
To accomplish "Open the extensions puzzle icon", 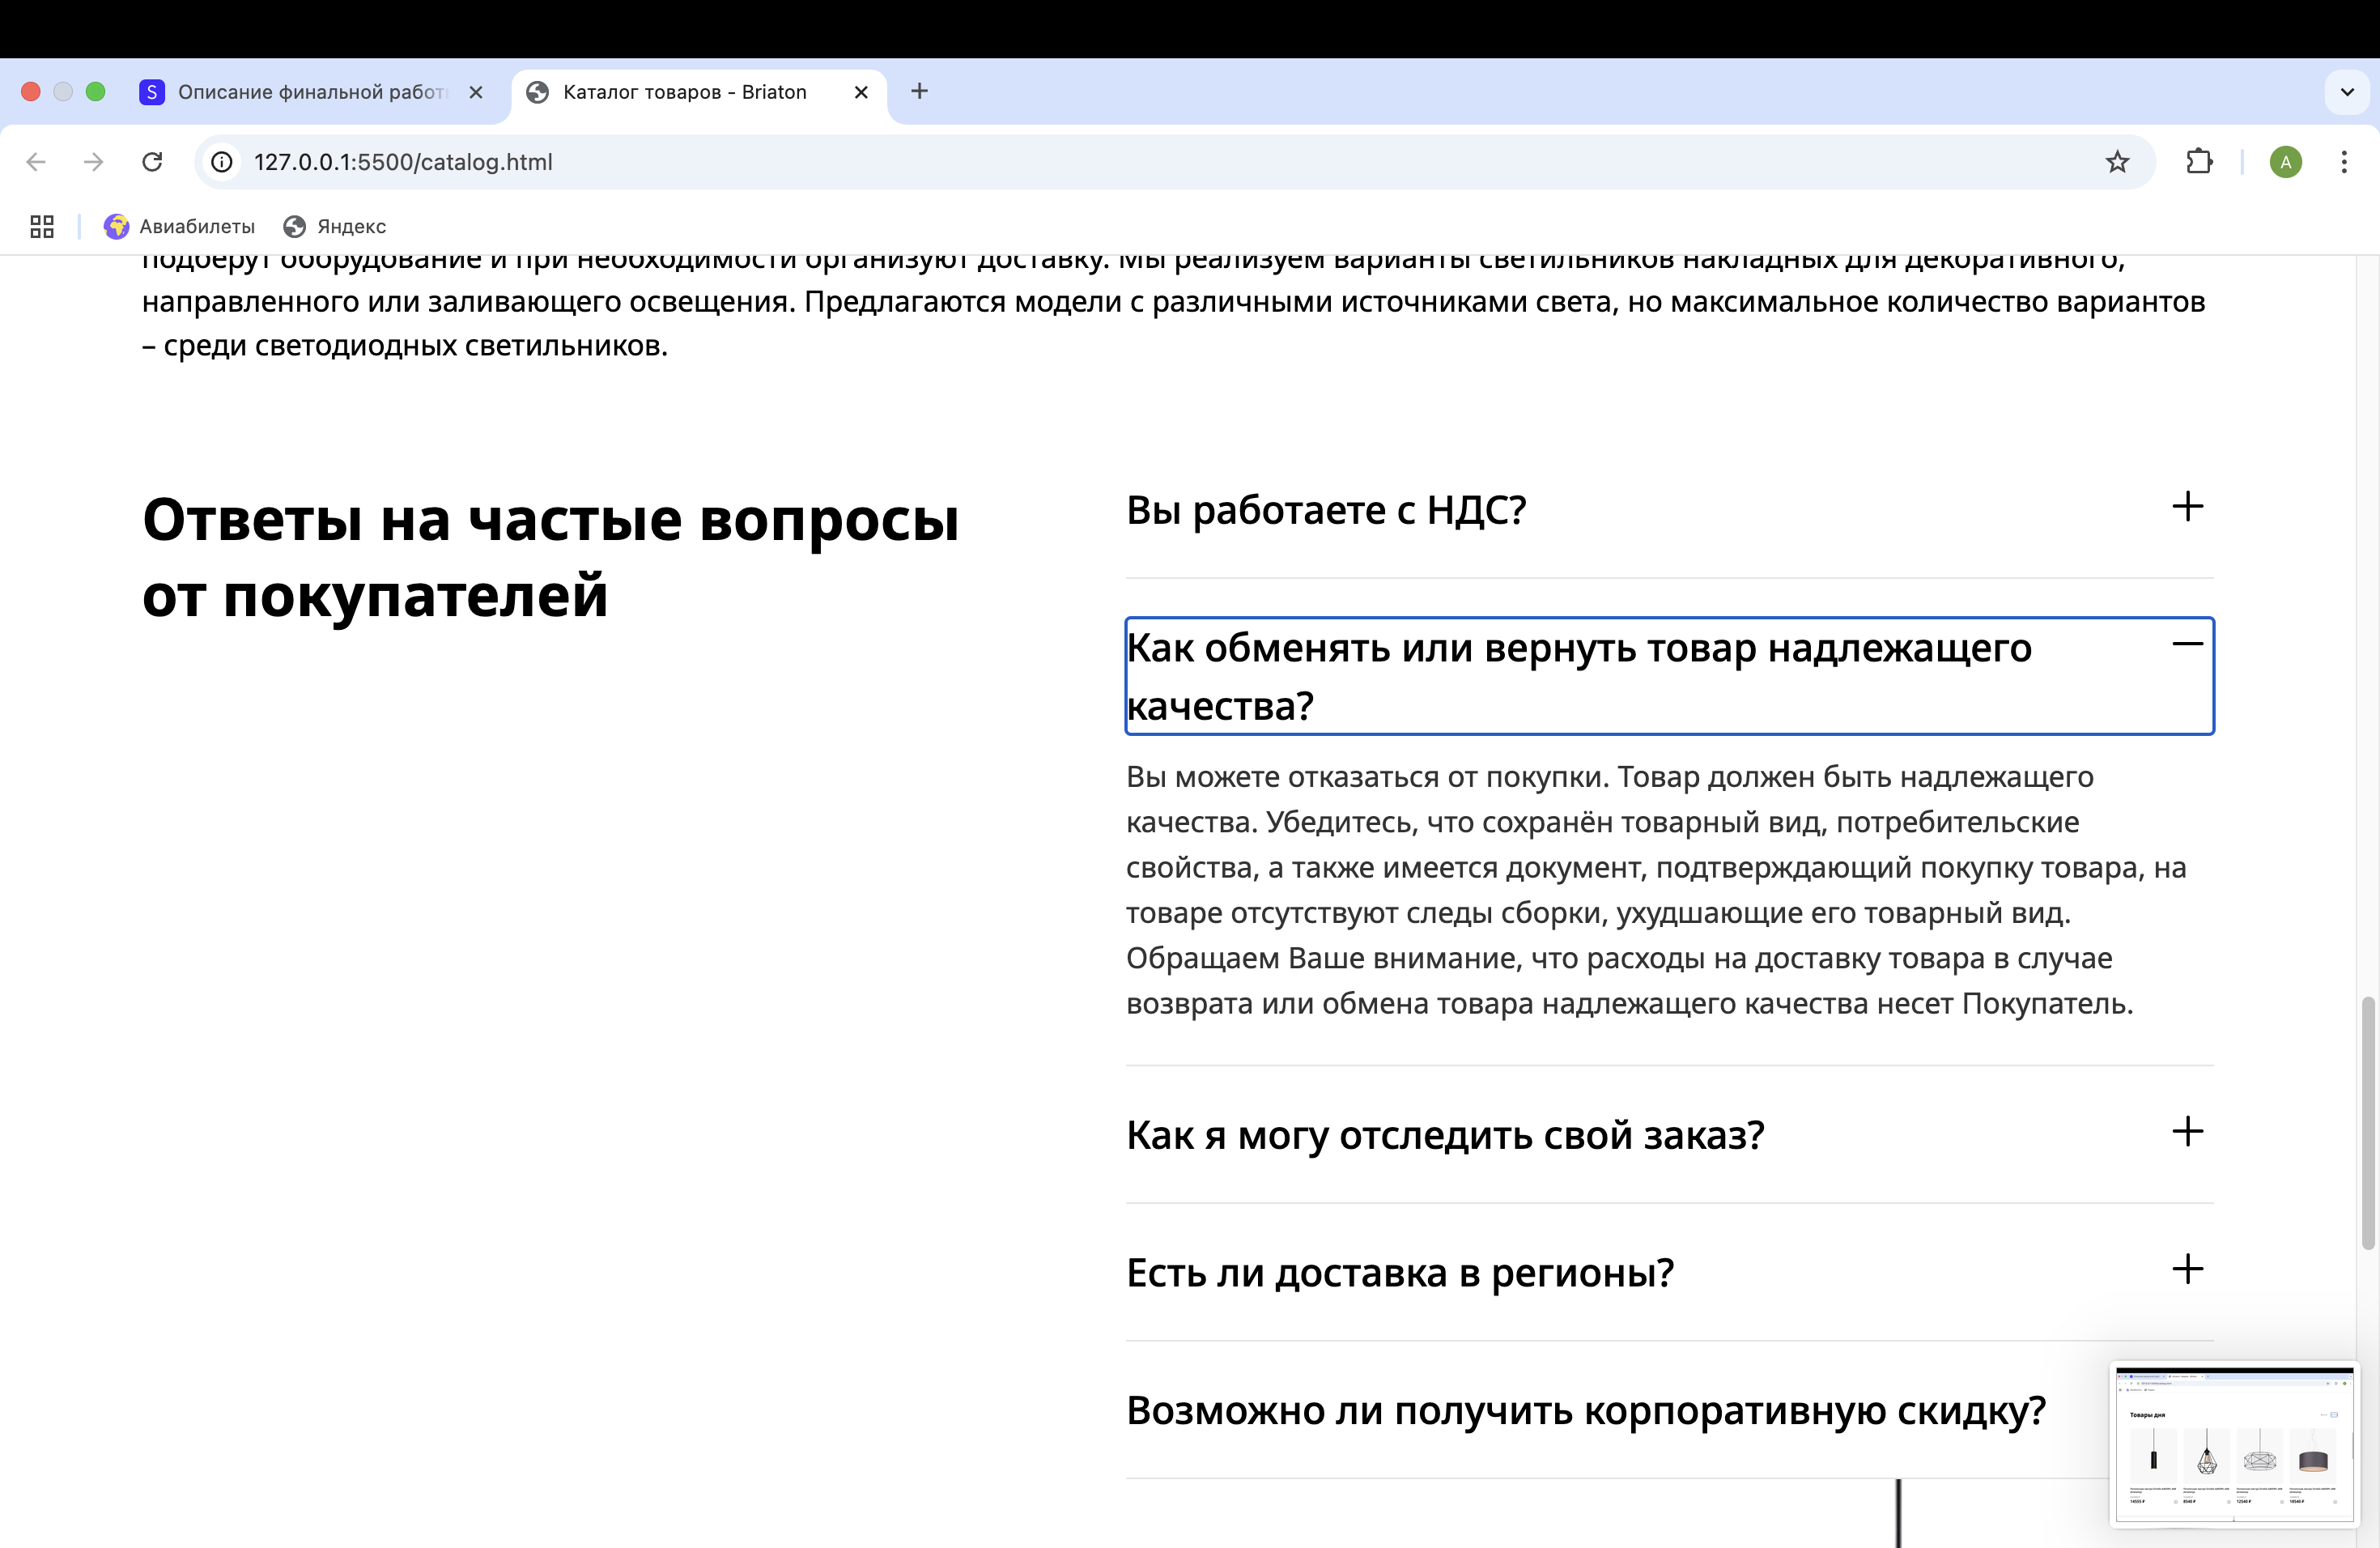I will 2199,162.
